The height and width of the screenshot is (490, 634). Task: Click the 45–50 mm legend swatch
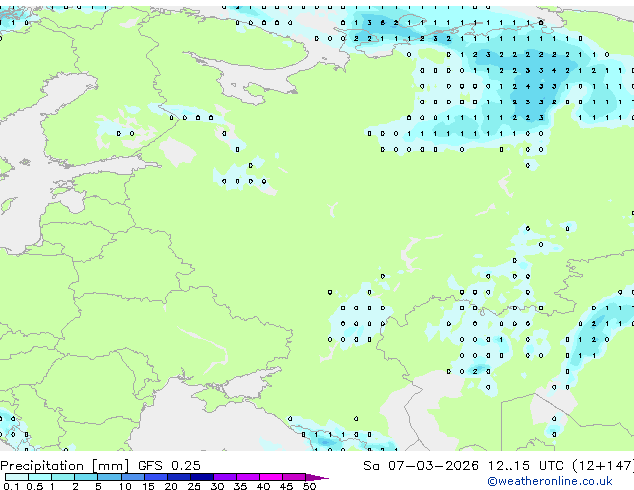click(294, 477)
